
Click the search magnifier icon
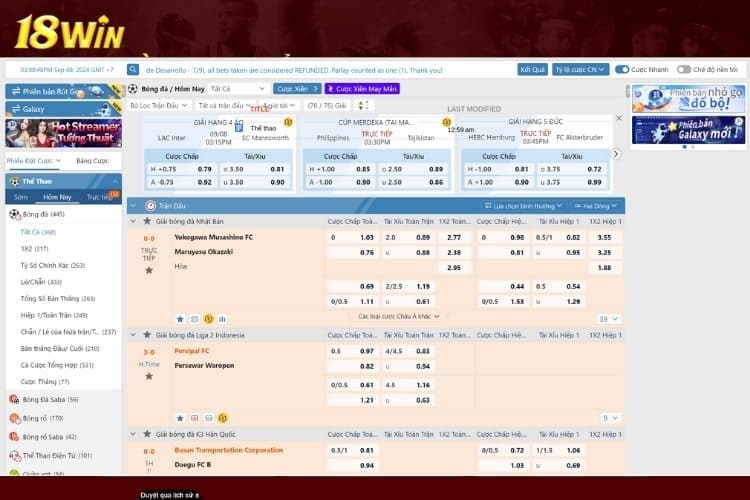click(133, 70)
